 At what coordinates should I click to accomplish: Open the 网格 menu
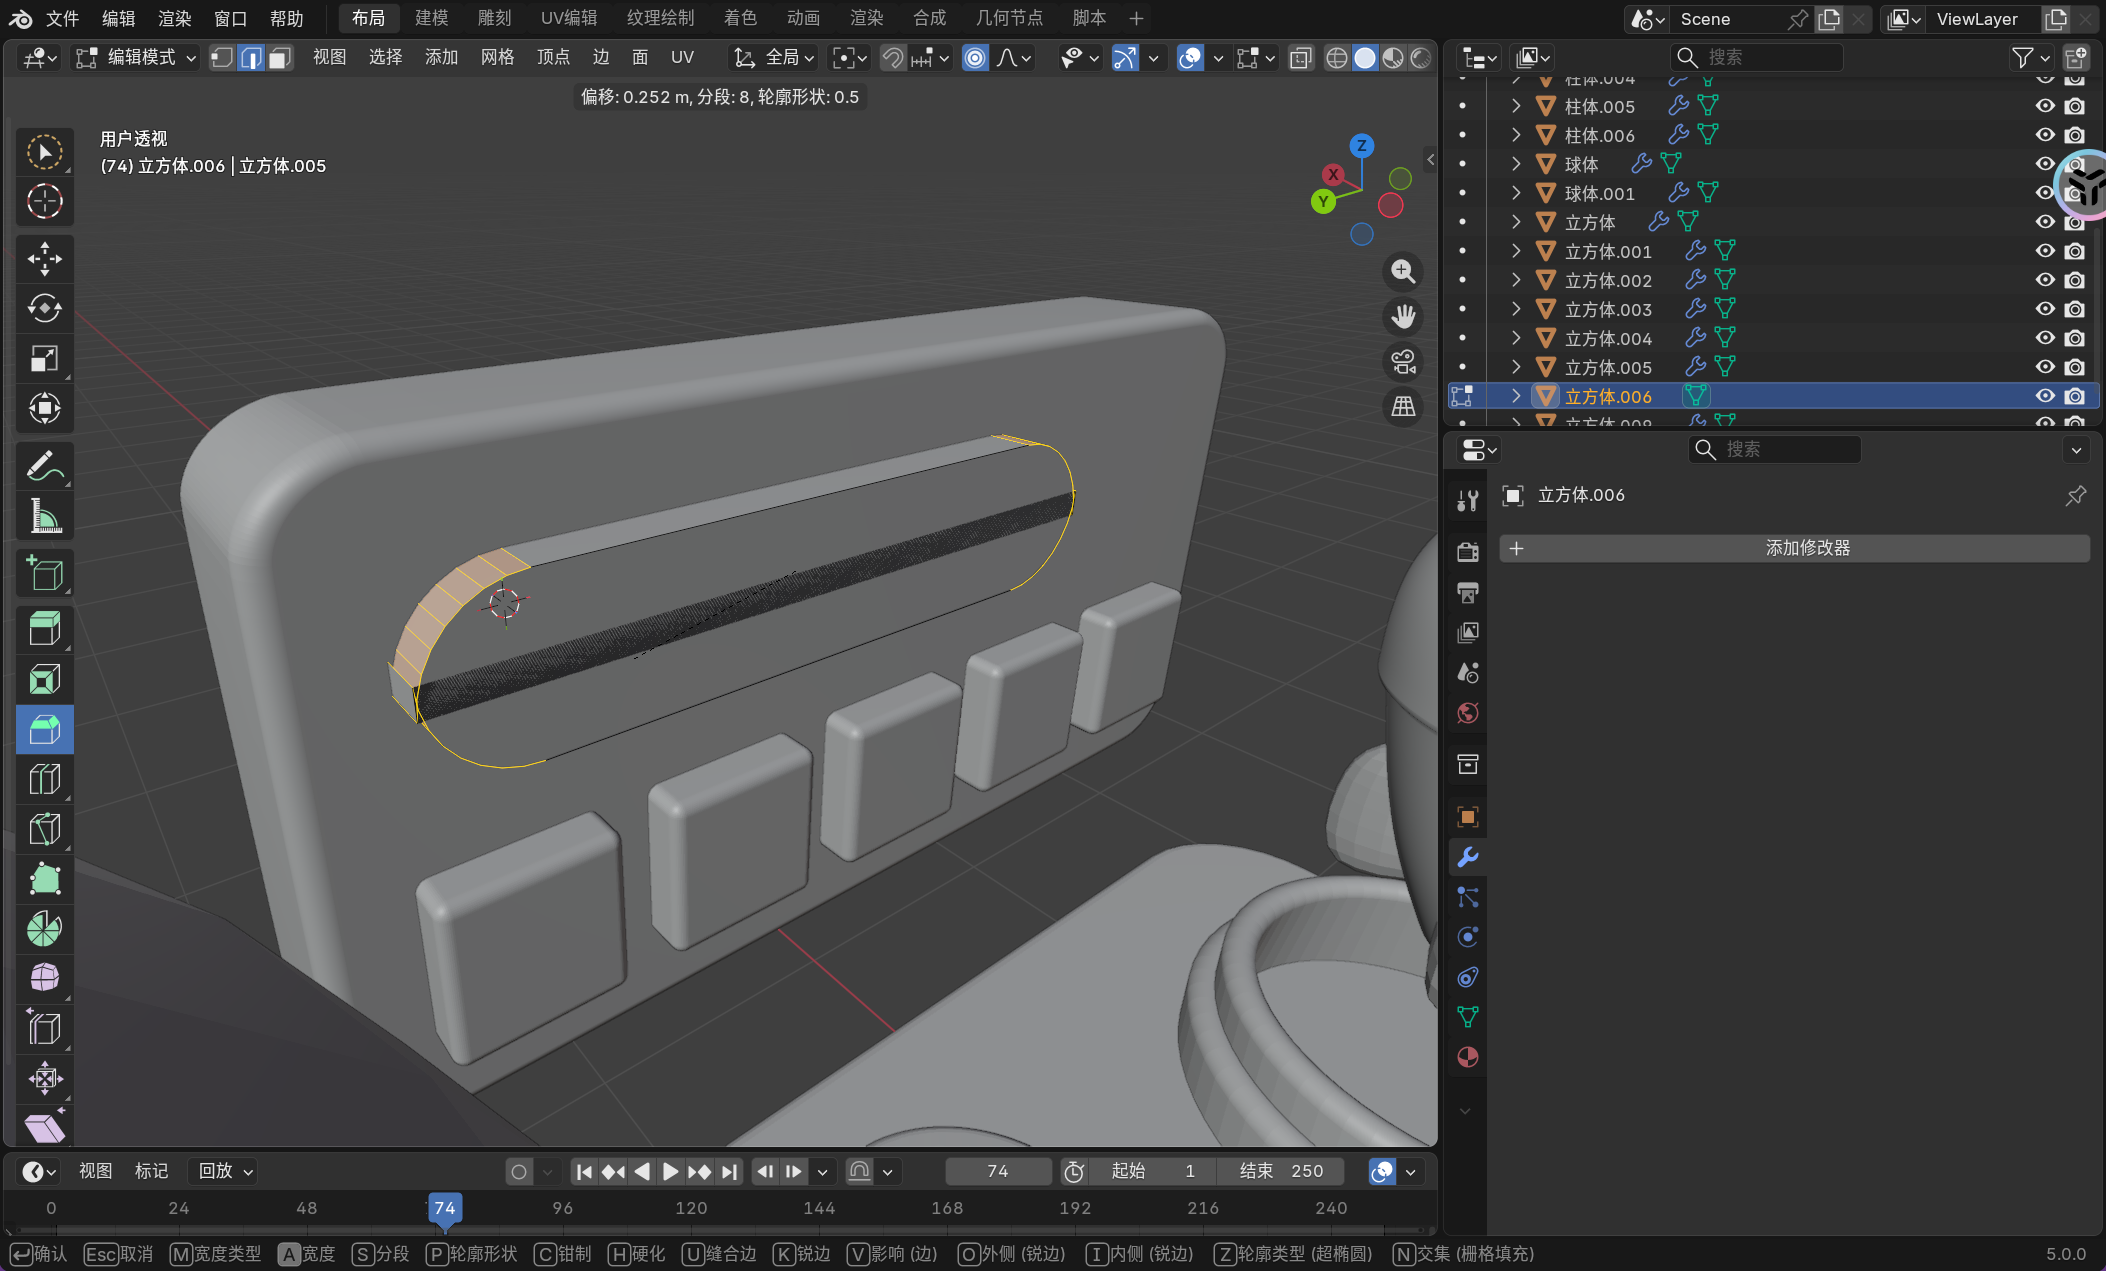(497, 58)
